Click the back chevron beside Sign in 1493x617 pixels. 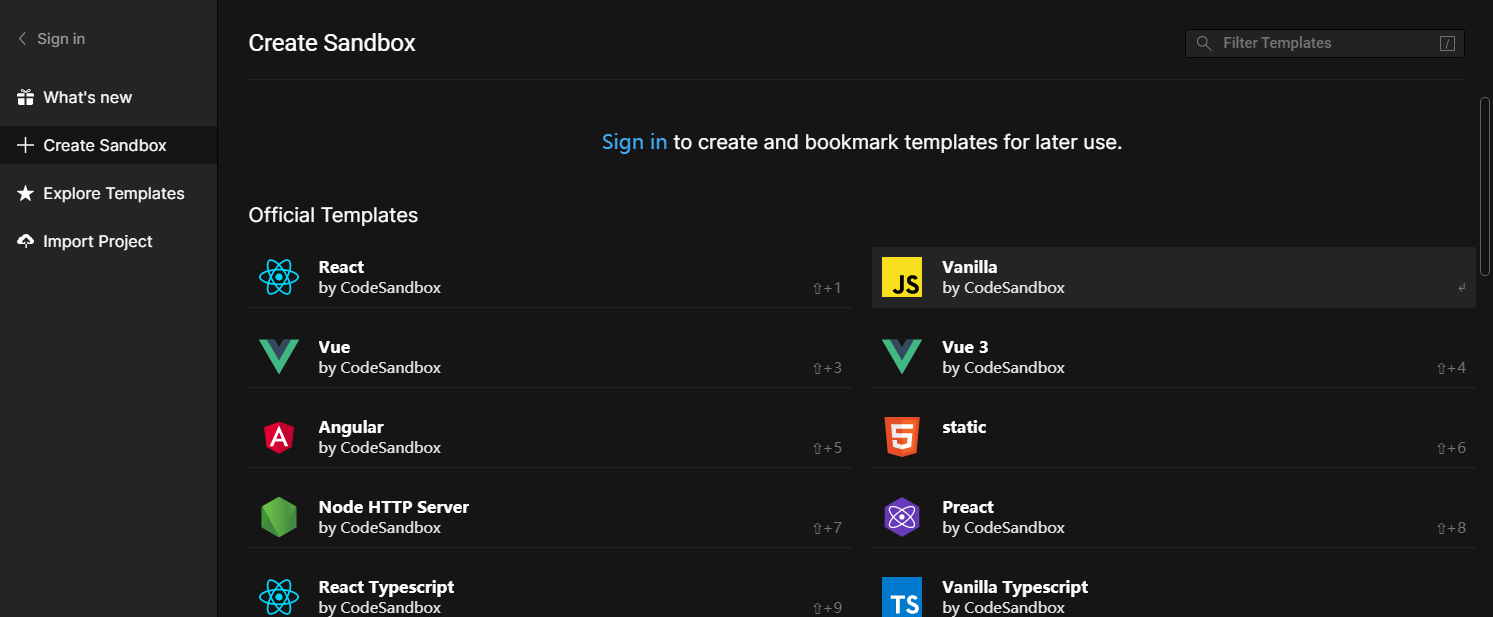(x=22, y=39)
